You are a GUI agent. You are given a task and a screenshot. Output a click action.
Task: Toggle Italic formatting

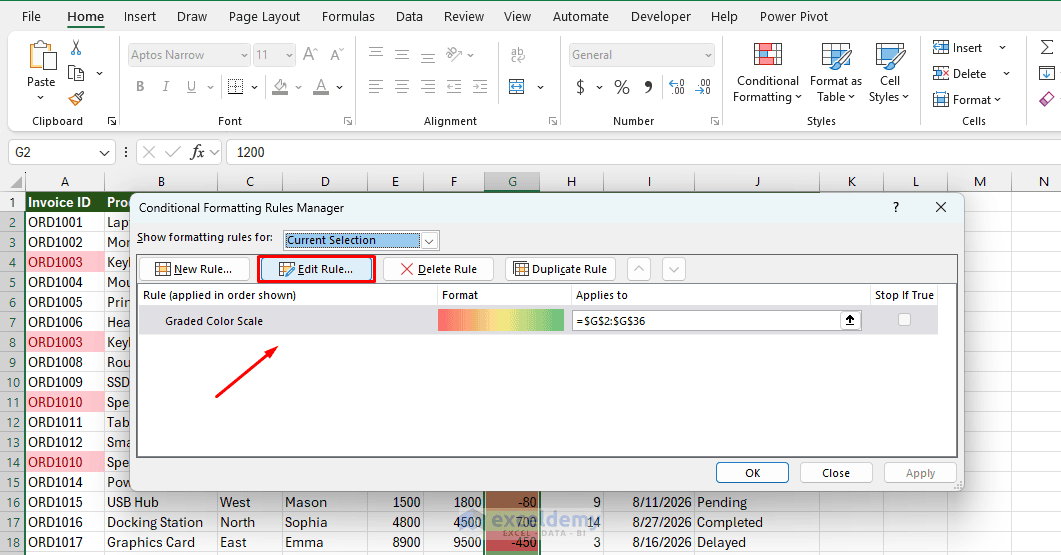tap(166, 87)
